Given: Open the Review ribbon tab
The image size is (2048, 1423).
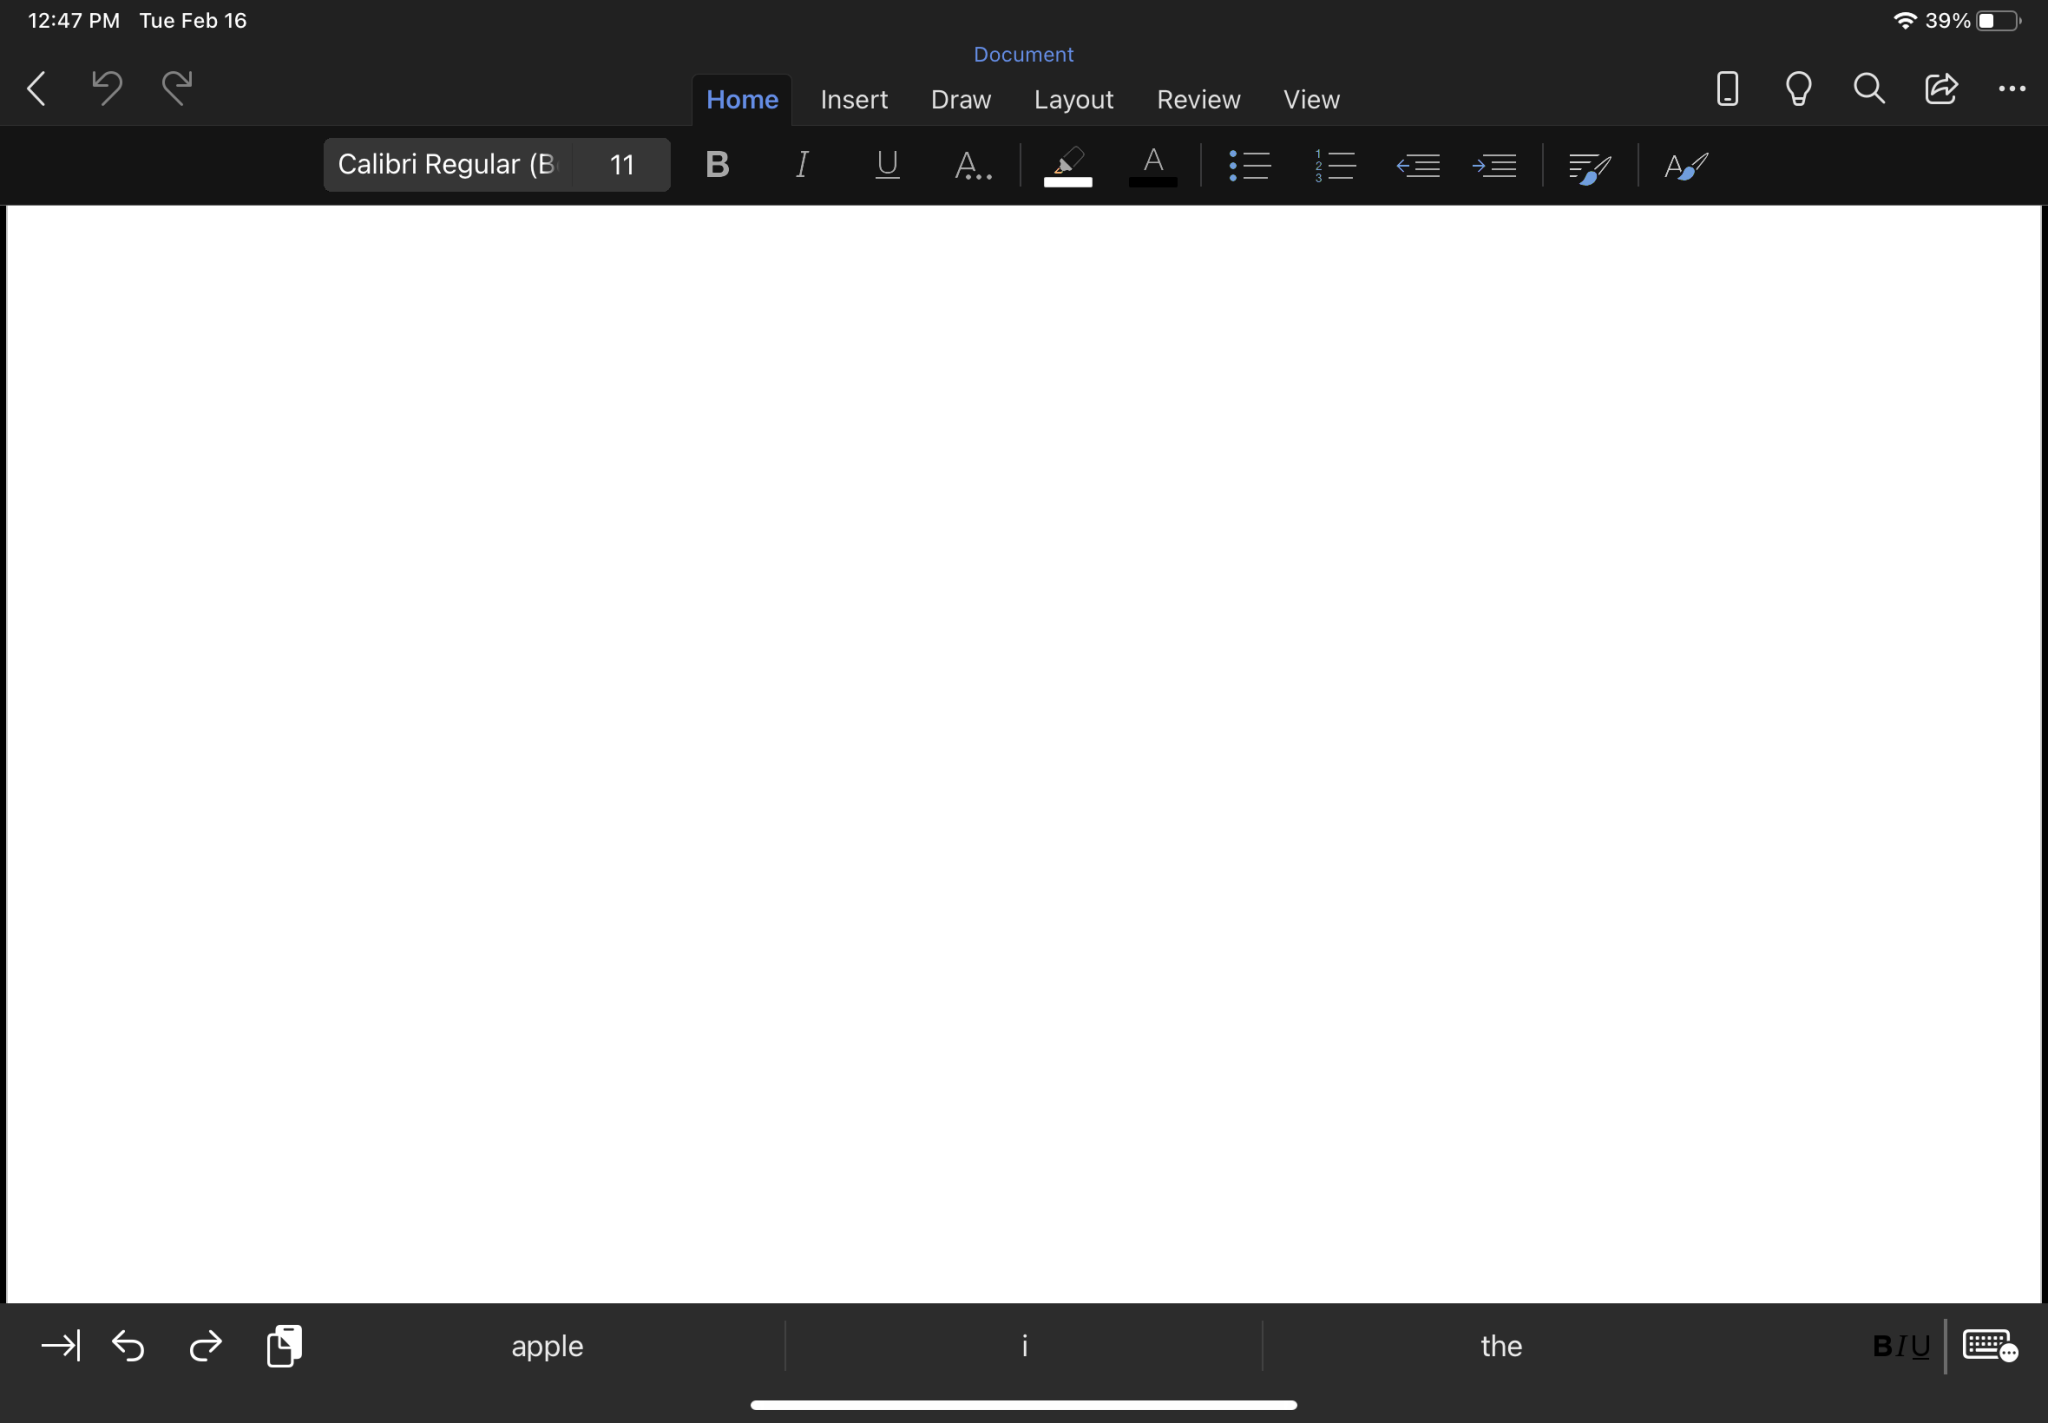Looking at the screenshot, I should [1197, 99].
